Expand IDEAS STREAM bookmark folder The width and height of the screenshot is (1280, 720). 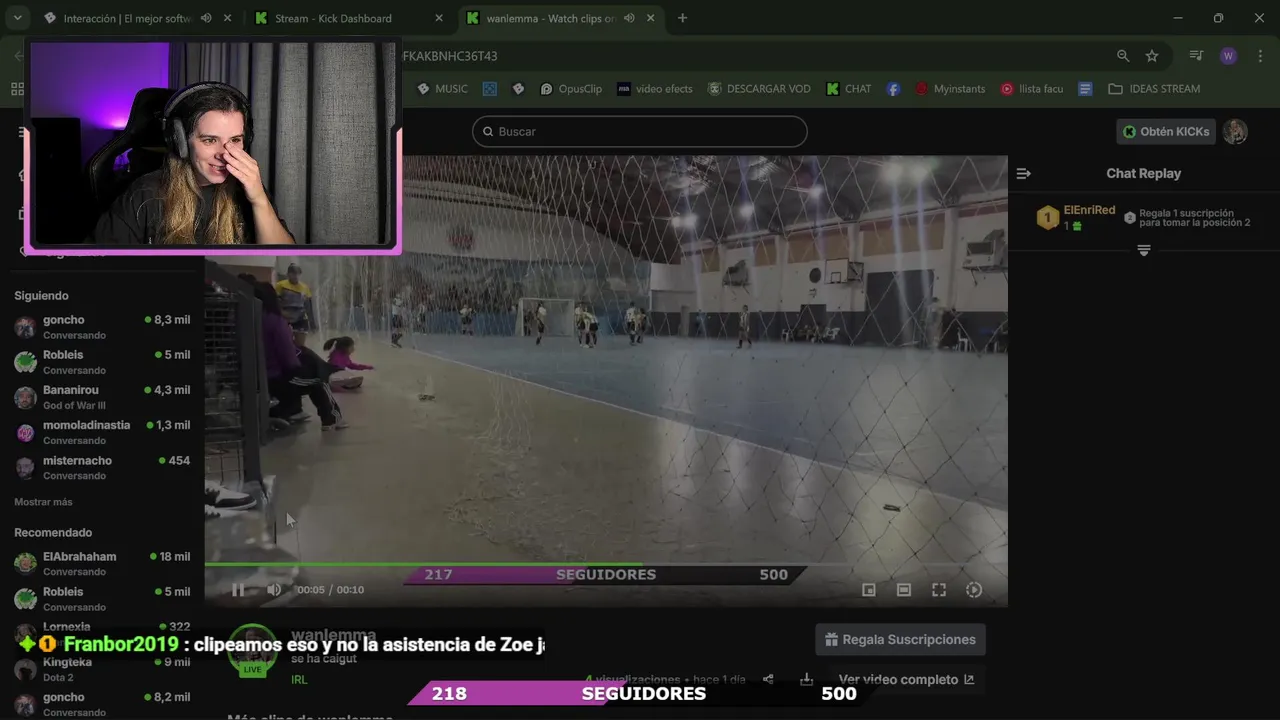(x=1154, y=89)
